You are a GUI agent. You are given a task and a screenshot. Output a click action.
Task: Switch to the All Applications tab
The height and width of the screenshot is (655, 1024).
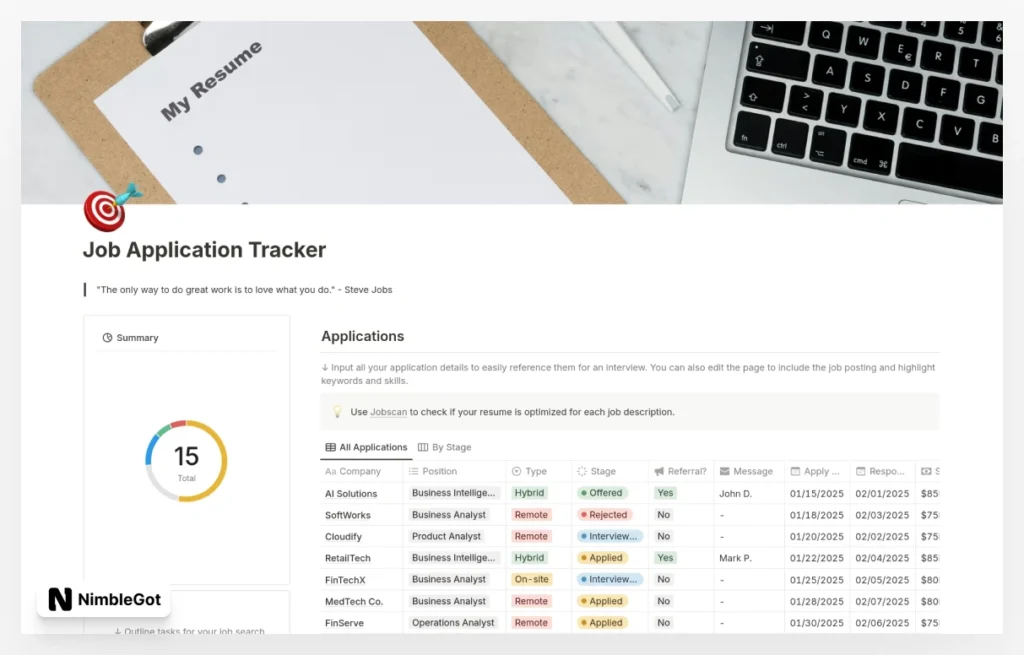pos(366,447)
